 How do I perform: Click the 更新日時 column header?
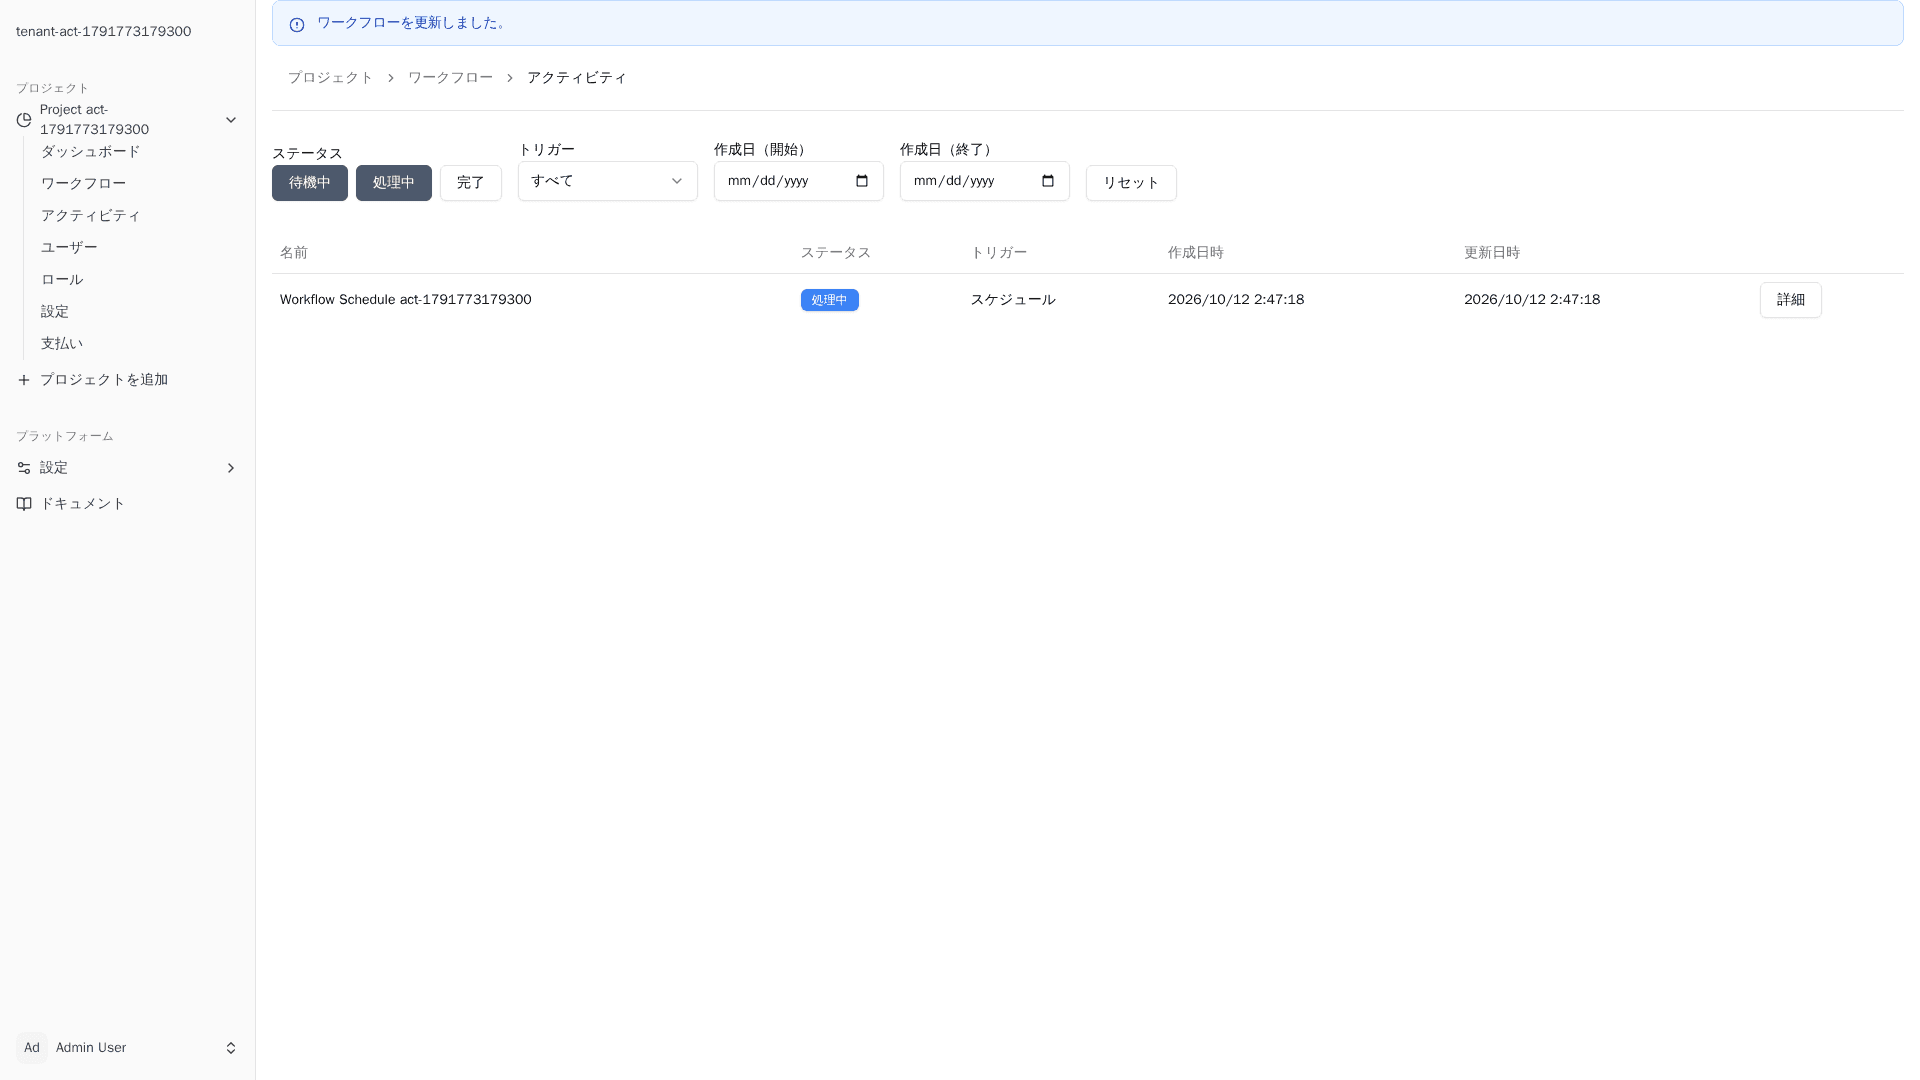[x=1492, y=253]
